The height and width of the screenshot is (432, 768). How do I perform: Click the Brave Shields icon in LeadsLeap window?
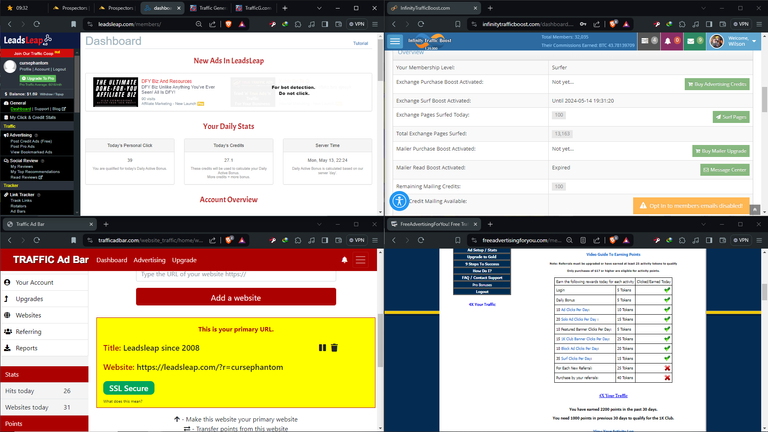pos(228,24)
